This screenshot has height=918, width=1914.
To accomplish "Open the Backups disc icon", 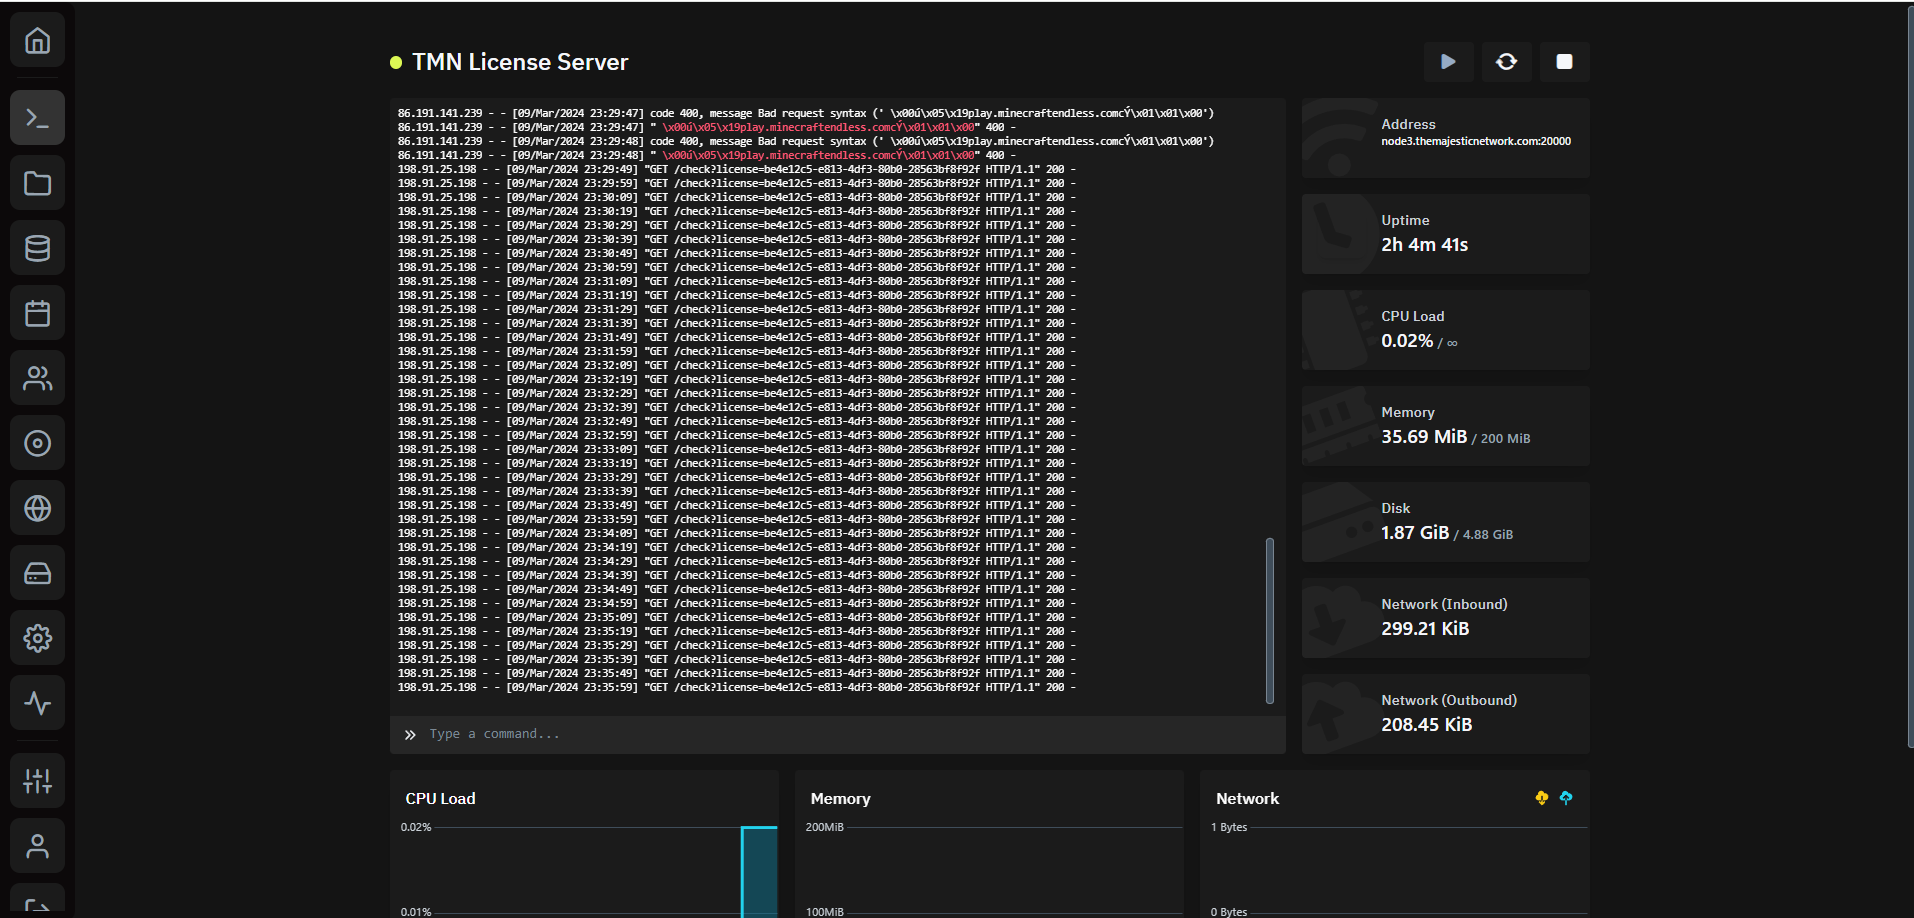I will tap(38, 443).
